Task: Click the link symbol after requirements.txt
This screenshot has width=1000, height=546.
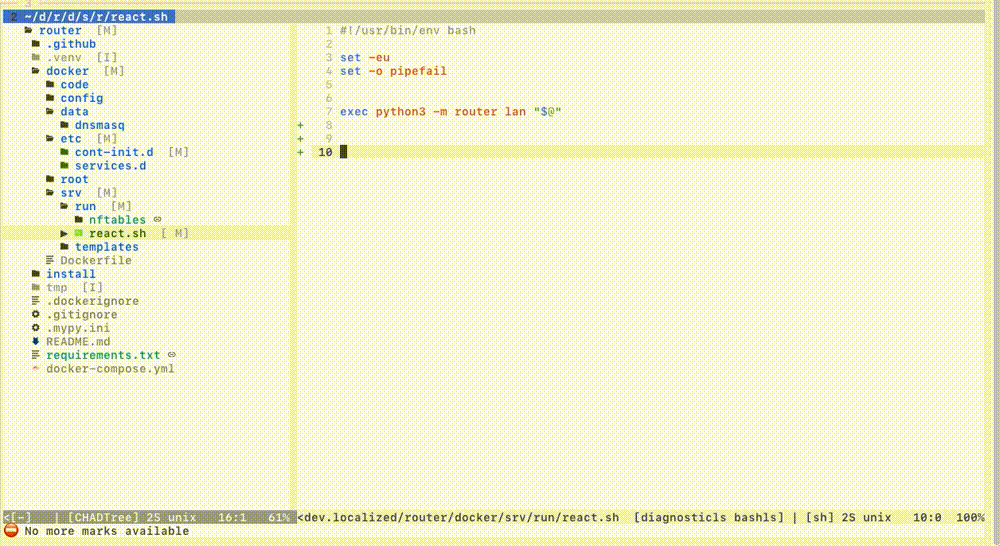Action: 171,355
